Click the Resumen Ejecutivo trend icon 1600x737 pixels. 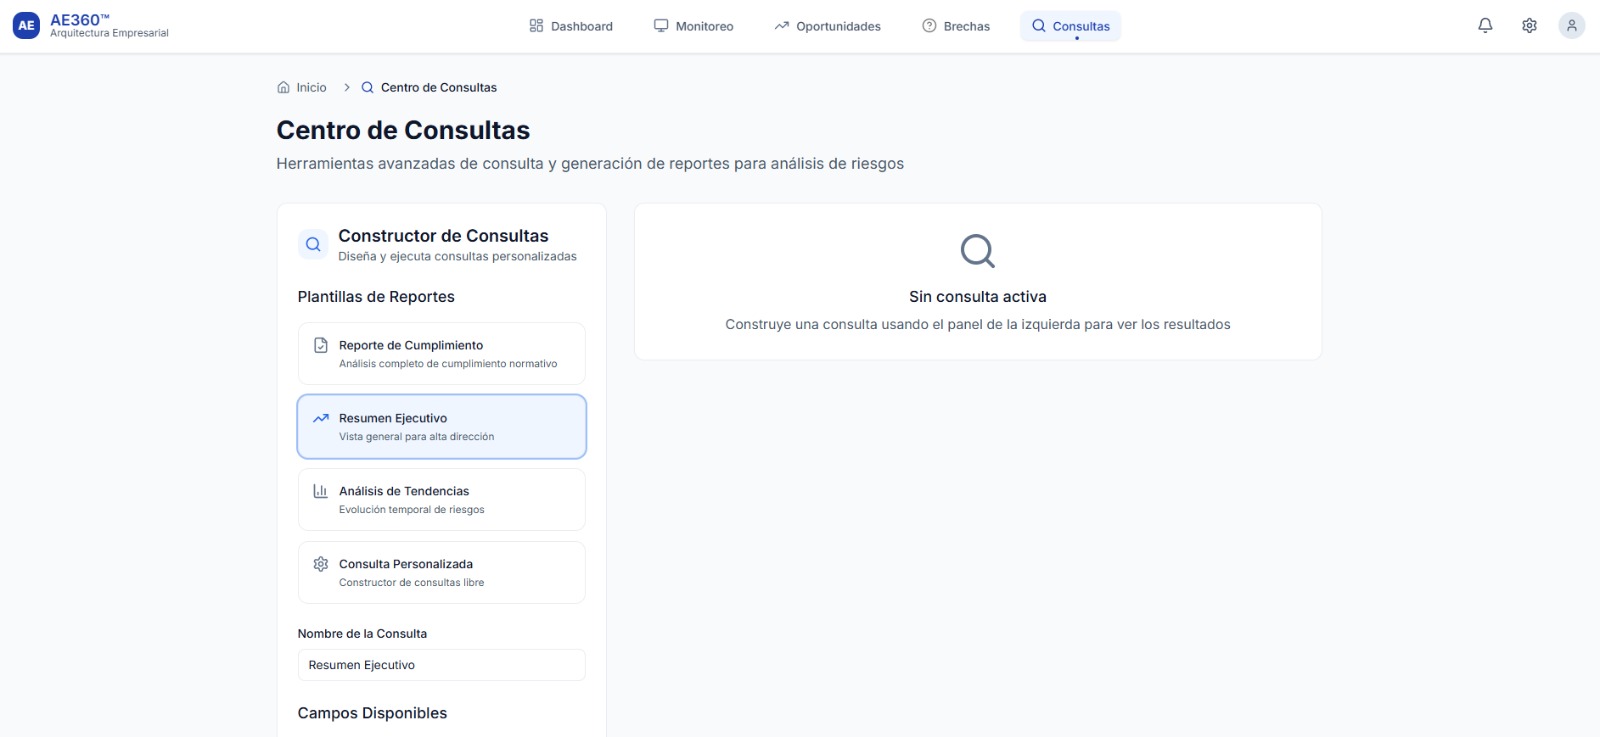point(321,418)
